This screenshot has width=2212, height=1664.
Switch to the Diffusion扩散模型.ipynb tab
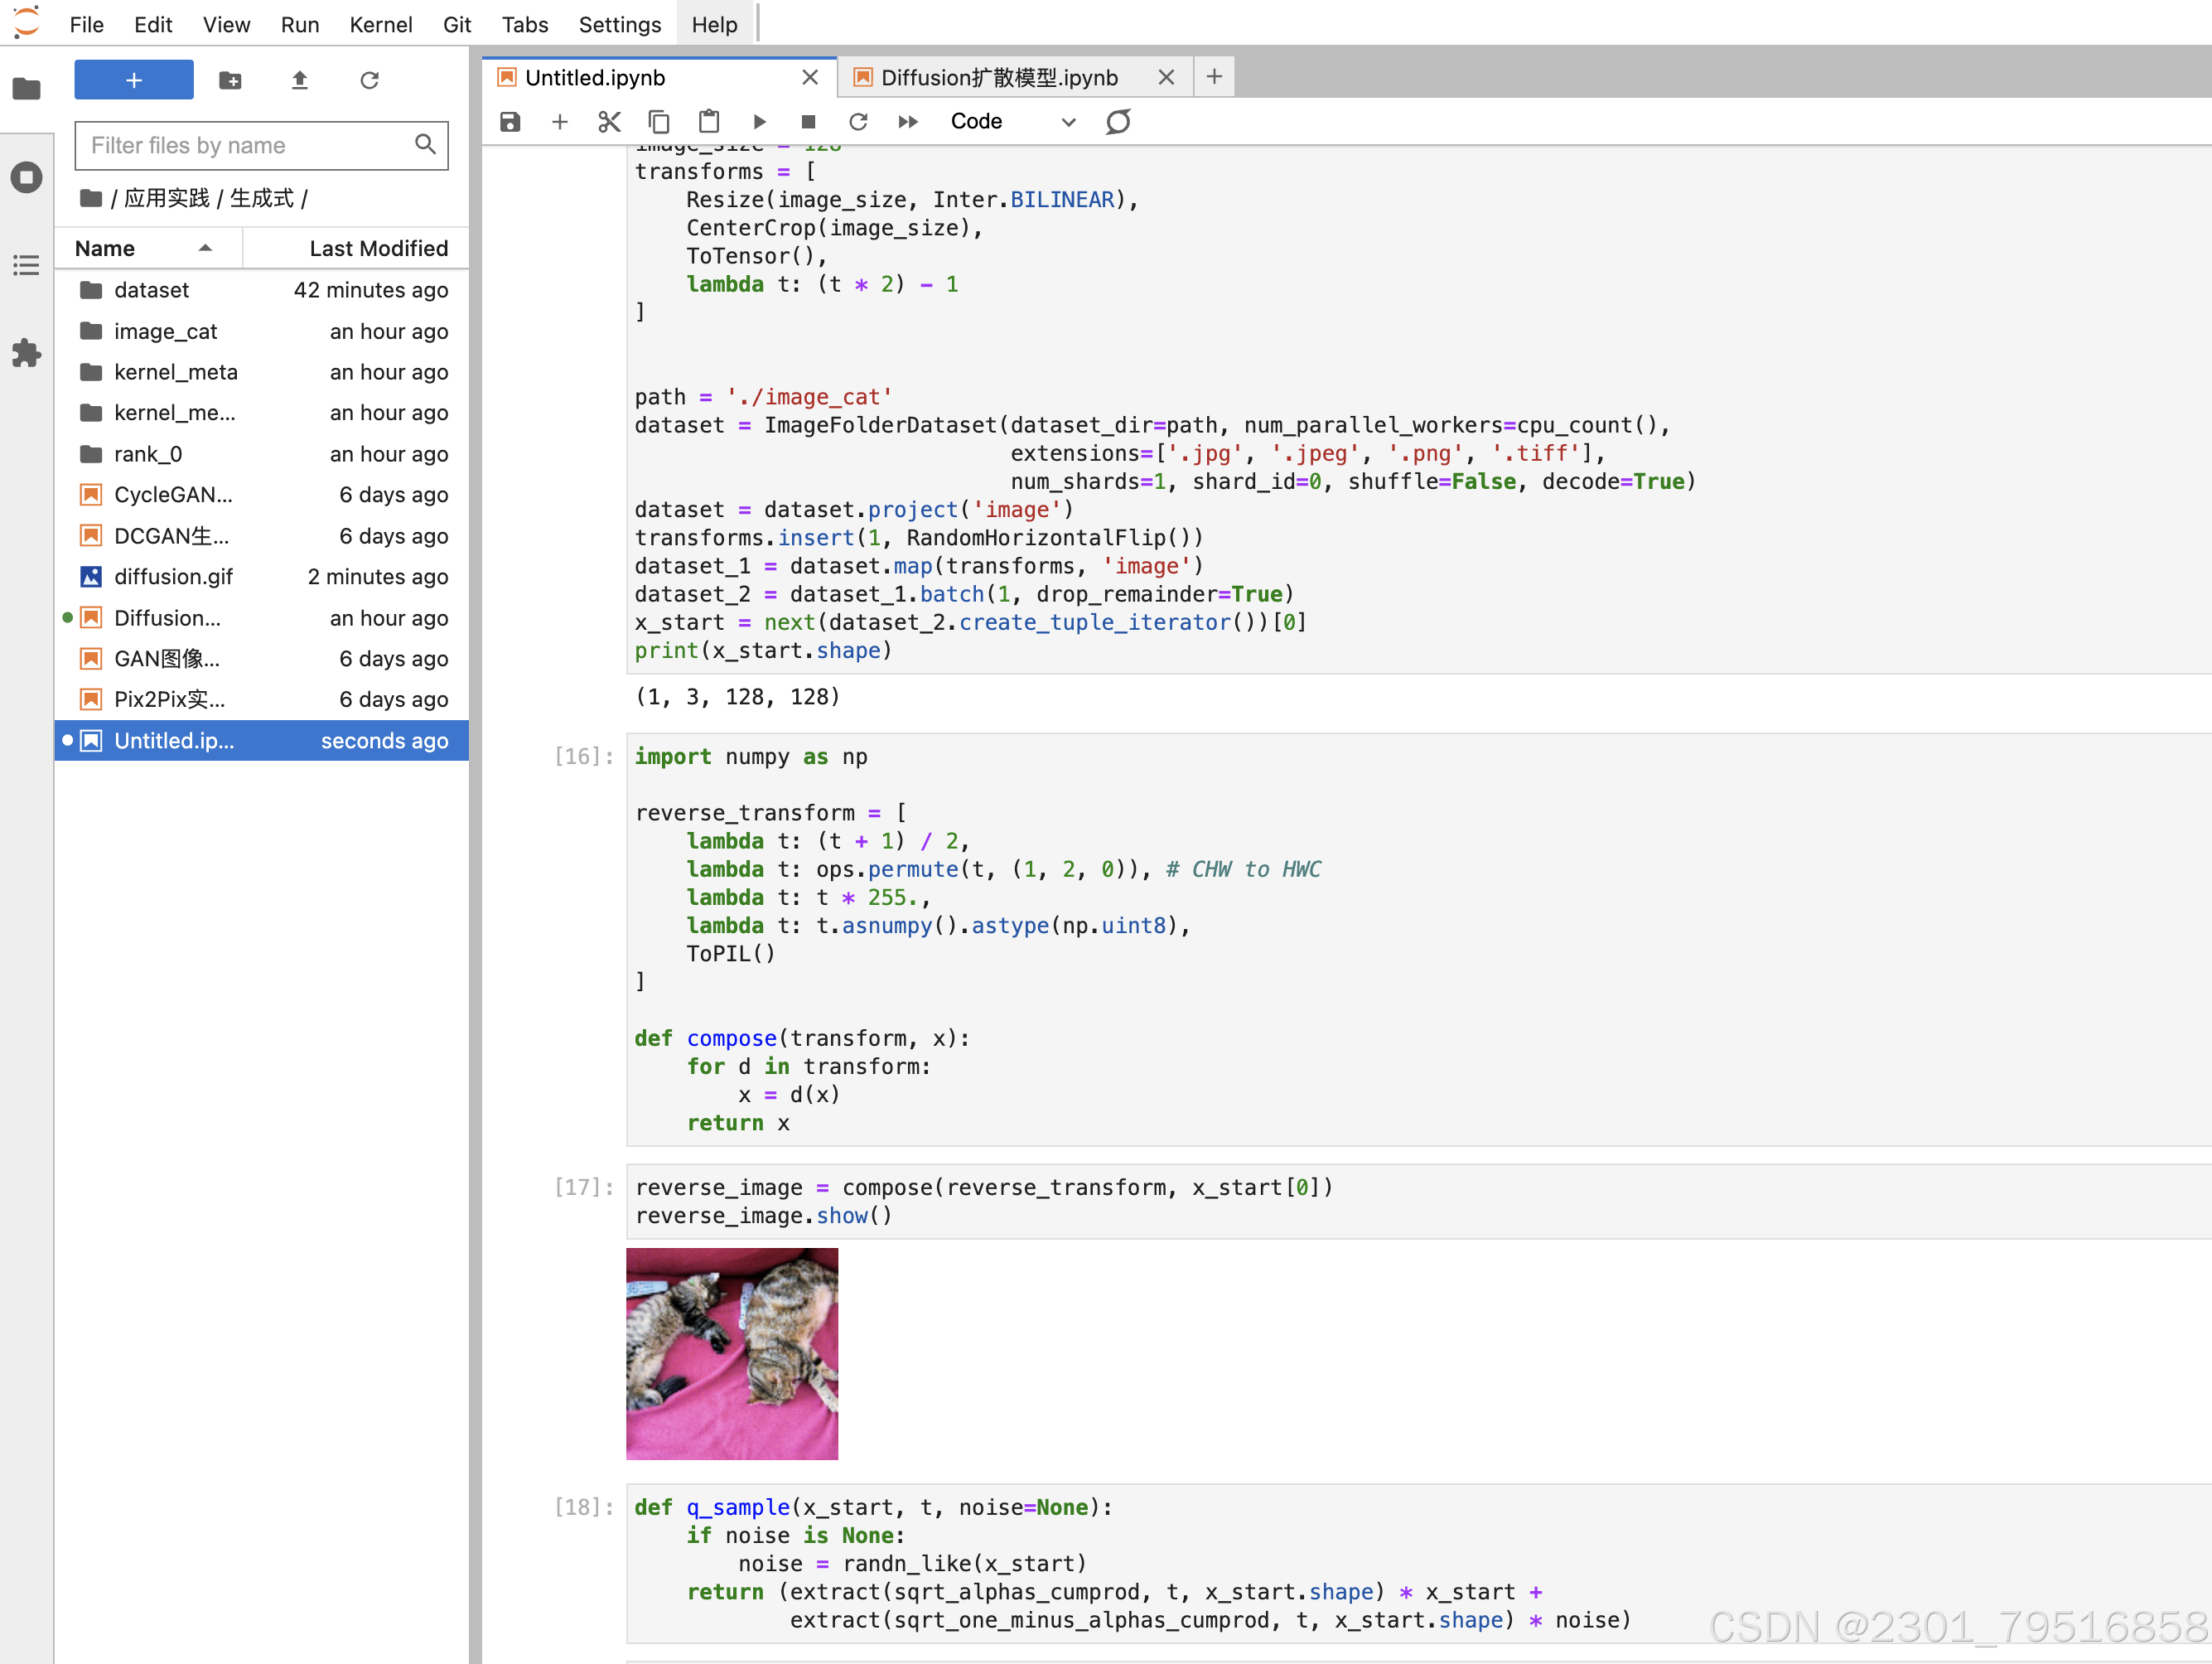pyautogui.click(x=999, y=77)
